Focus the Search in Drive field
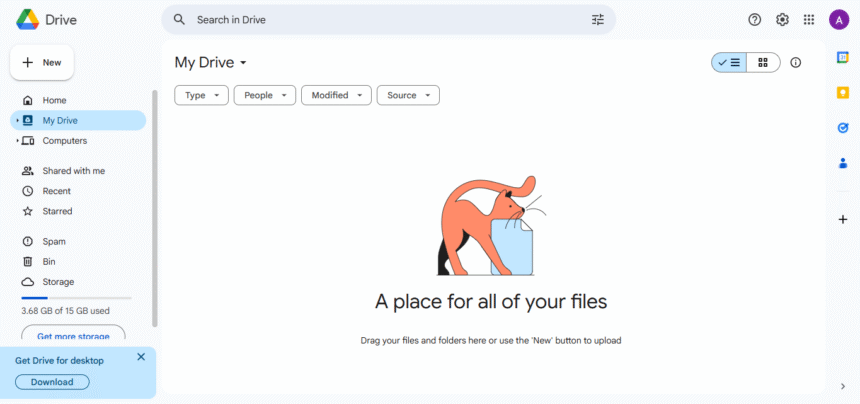 click(x=388, y=20)
